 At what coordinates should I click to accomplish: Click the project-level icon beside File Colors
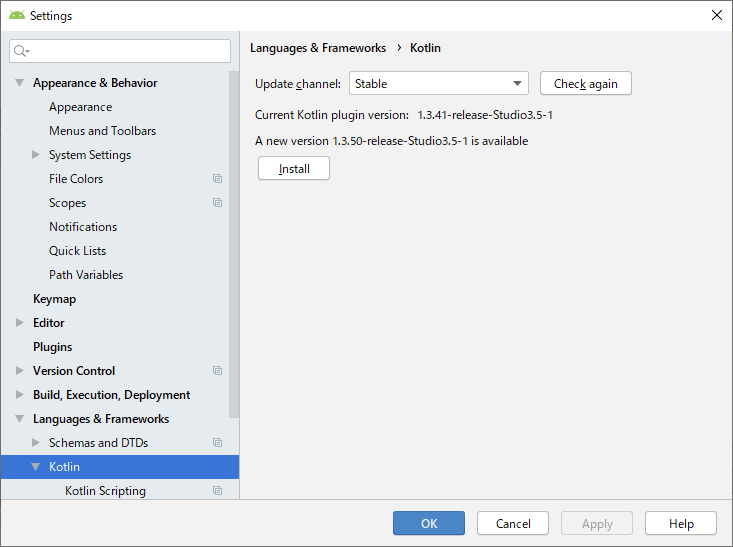click(x=217, y=179)
